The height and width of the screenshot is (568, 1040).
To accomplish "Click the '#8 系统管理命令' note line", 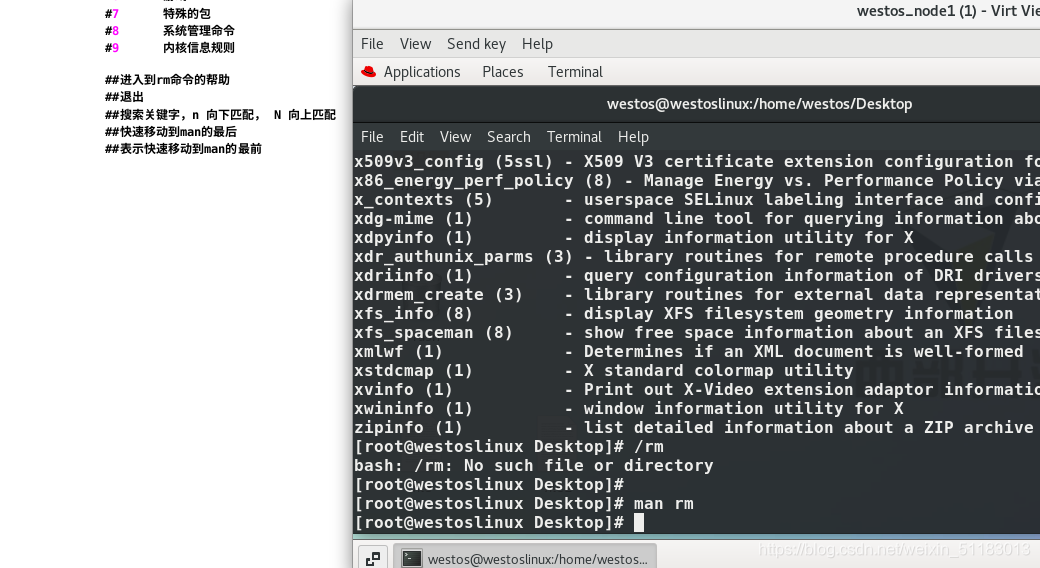I will tap(170, 31).
